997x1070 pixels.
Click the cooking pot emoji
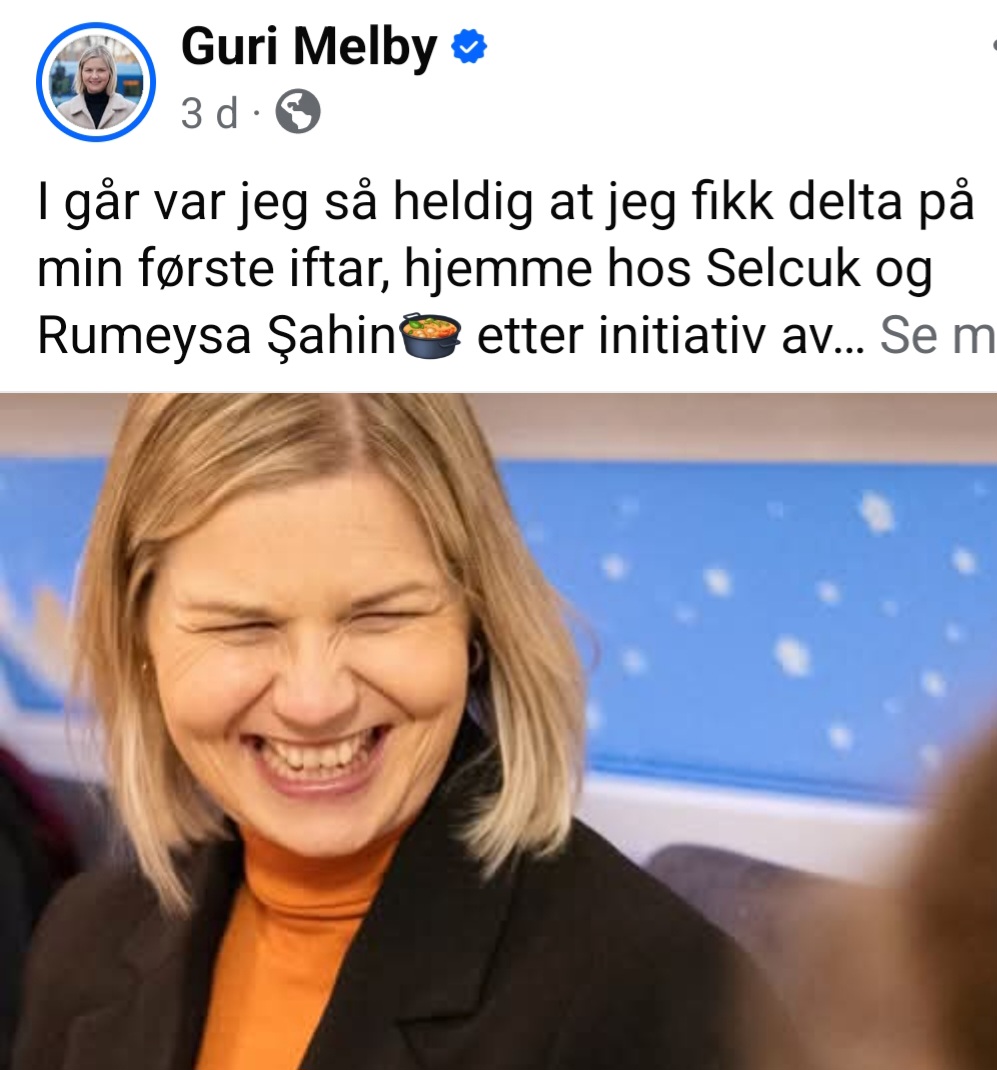tap(431, 335)
